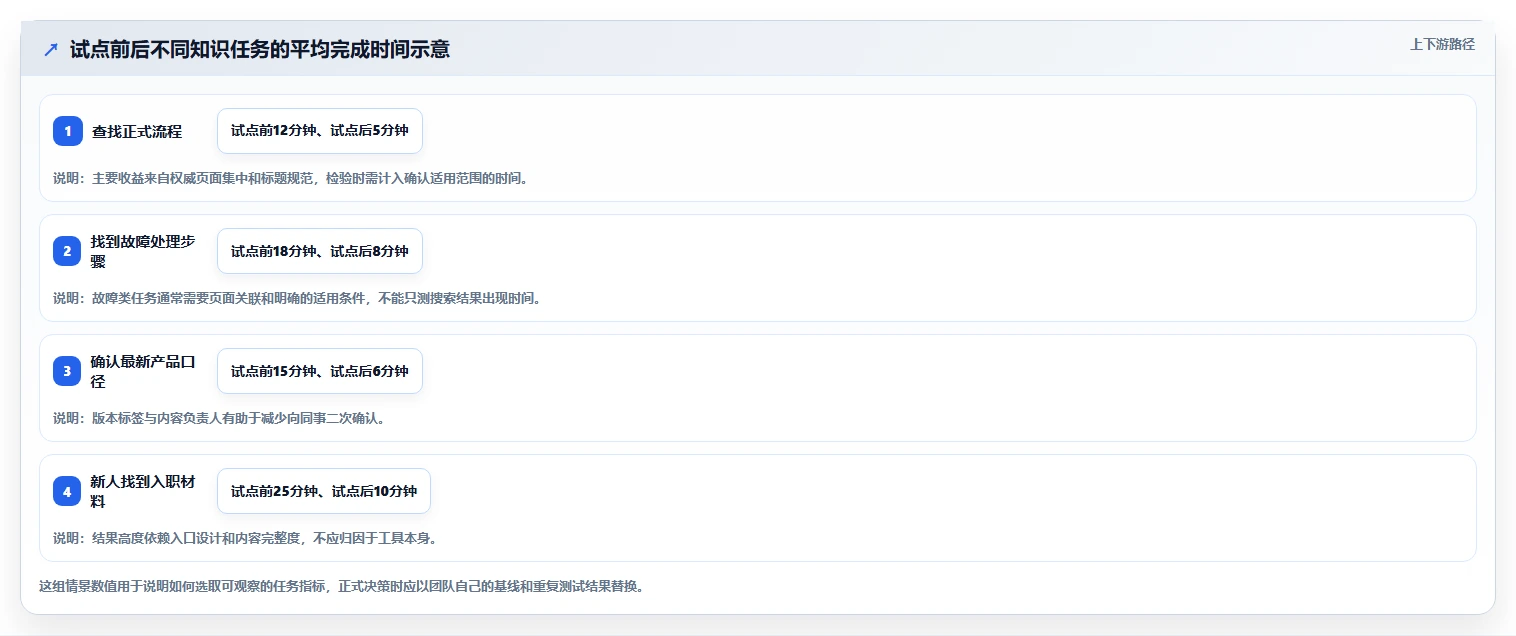Click step number badge 1
Screen dimensions: 1516x636
[68, 131]
